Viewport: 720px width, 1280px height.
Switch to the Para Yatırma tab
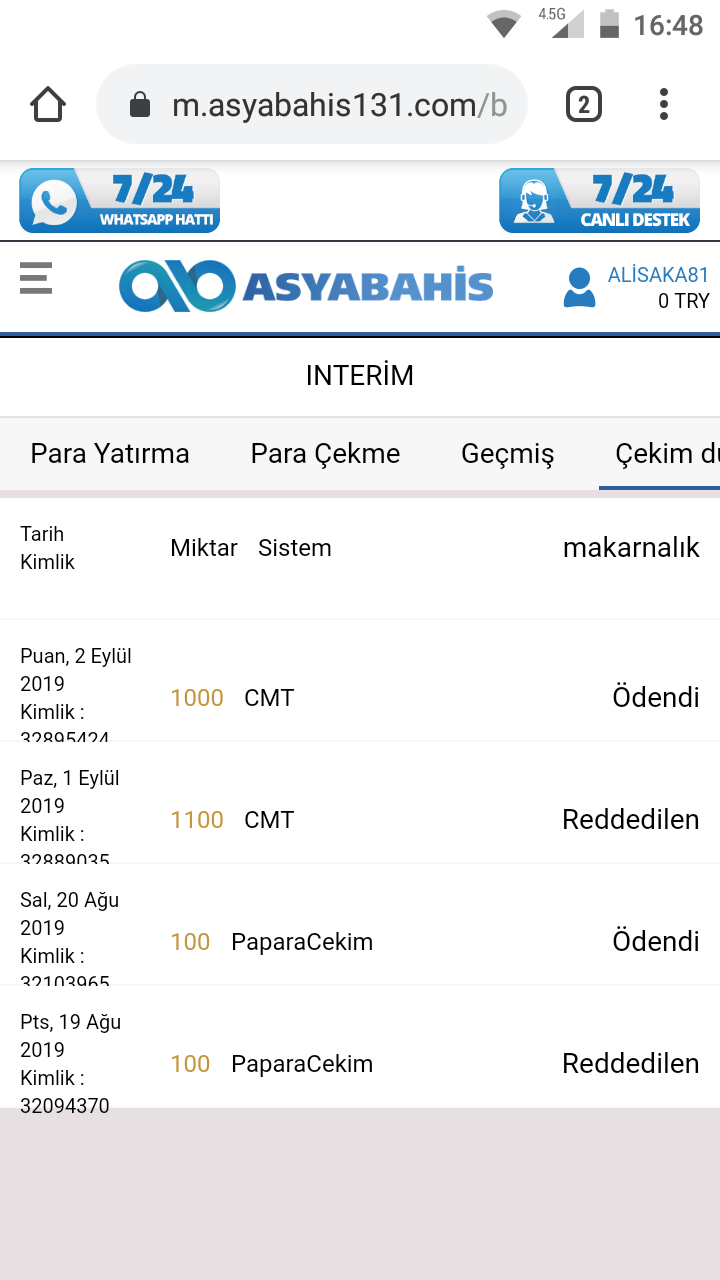point(110,454)
